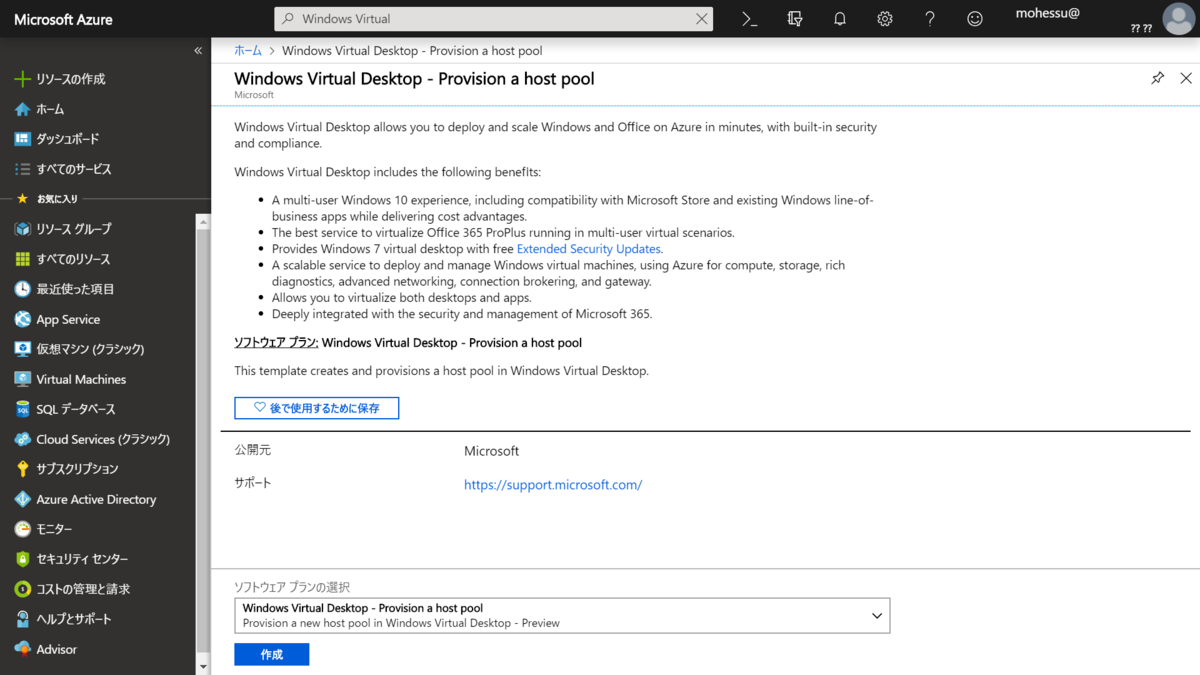Click the search magnifier icon
Screen dimensions: 1200x675
(288, 18)
